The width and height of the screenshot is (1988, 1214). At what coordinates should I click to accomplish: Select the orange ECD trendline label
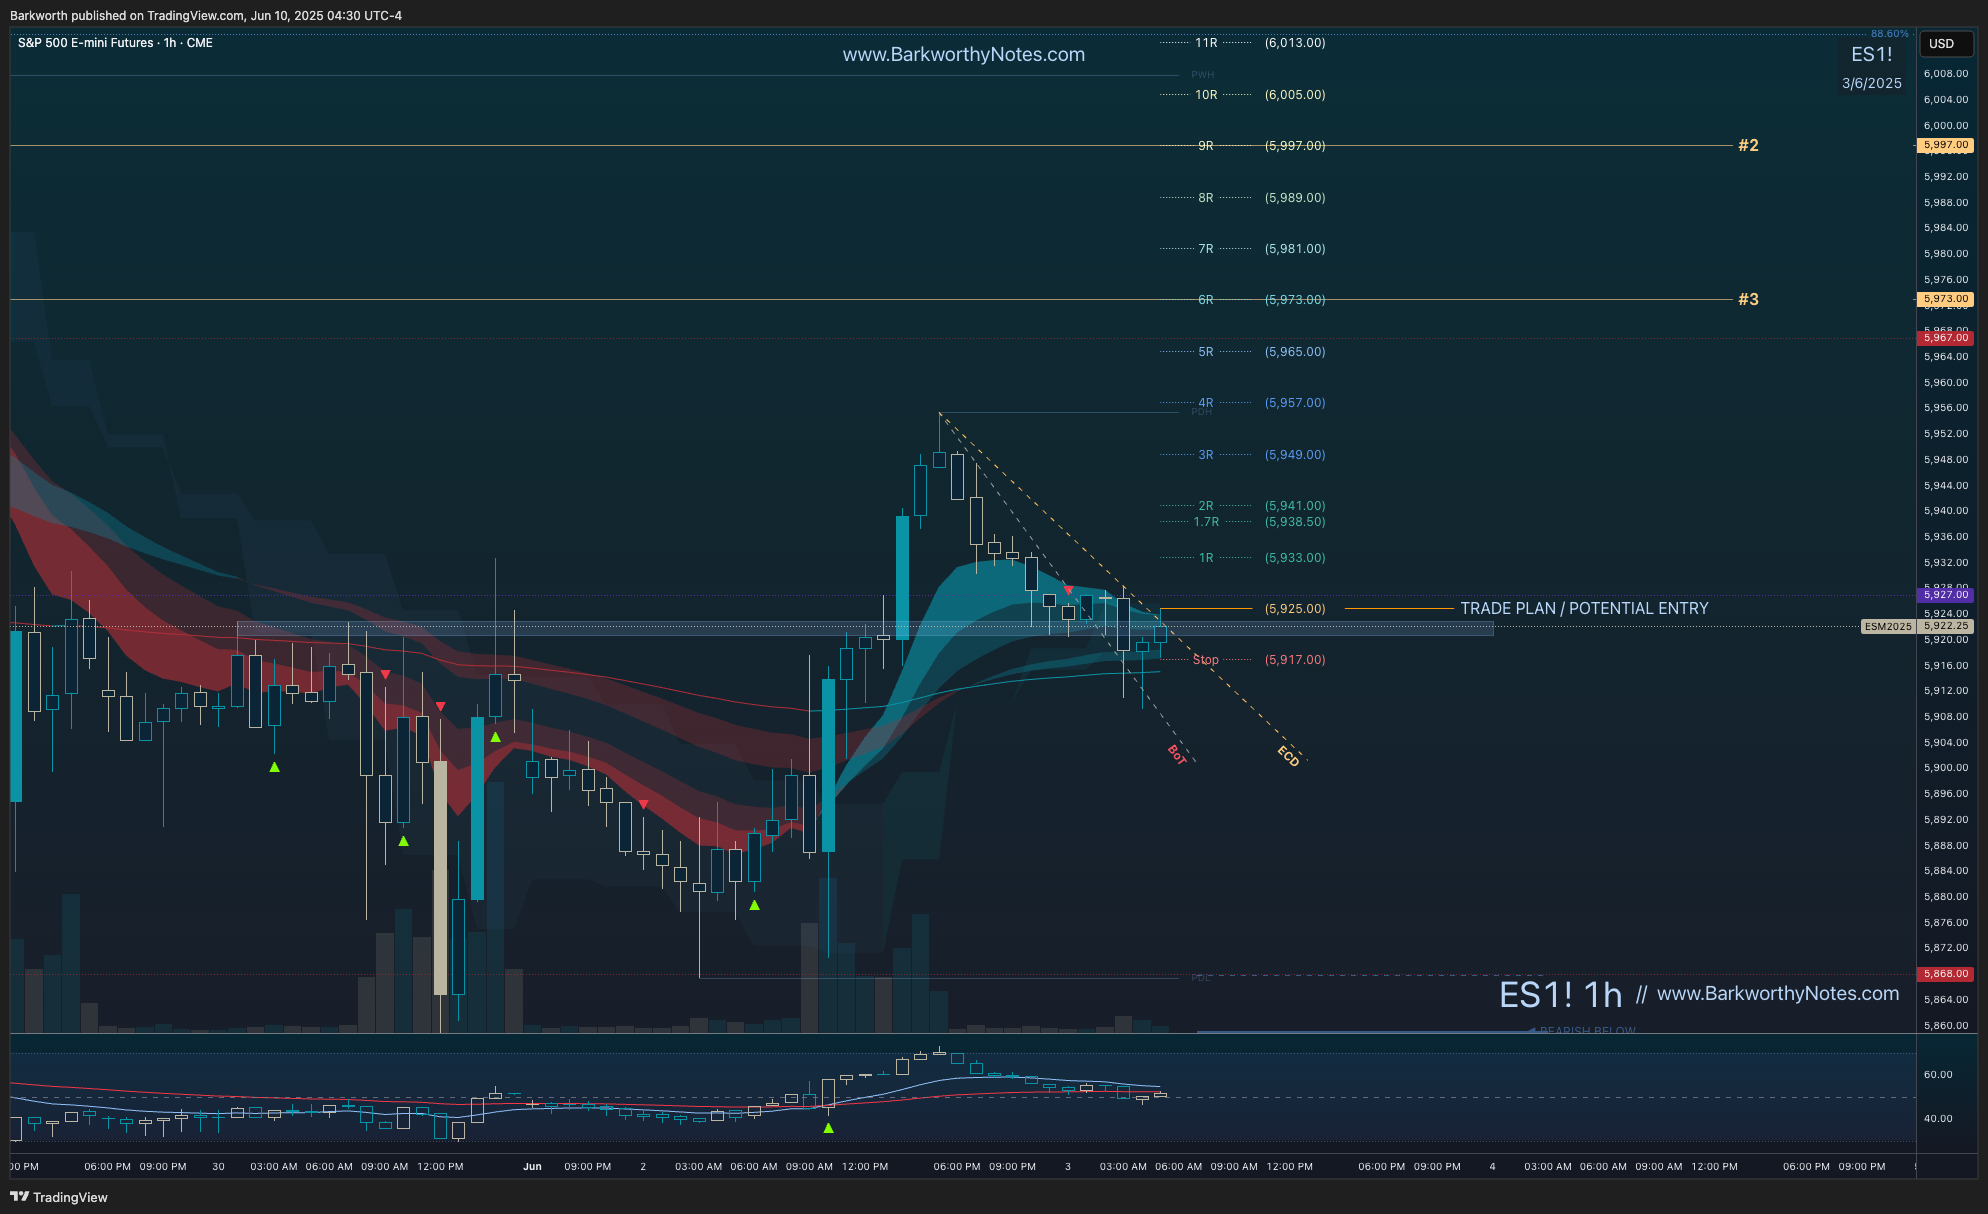coord(1288,757)
